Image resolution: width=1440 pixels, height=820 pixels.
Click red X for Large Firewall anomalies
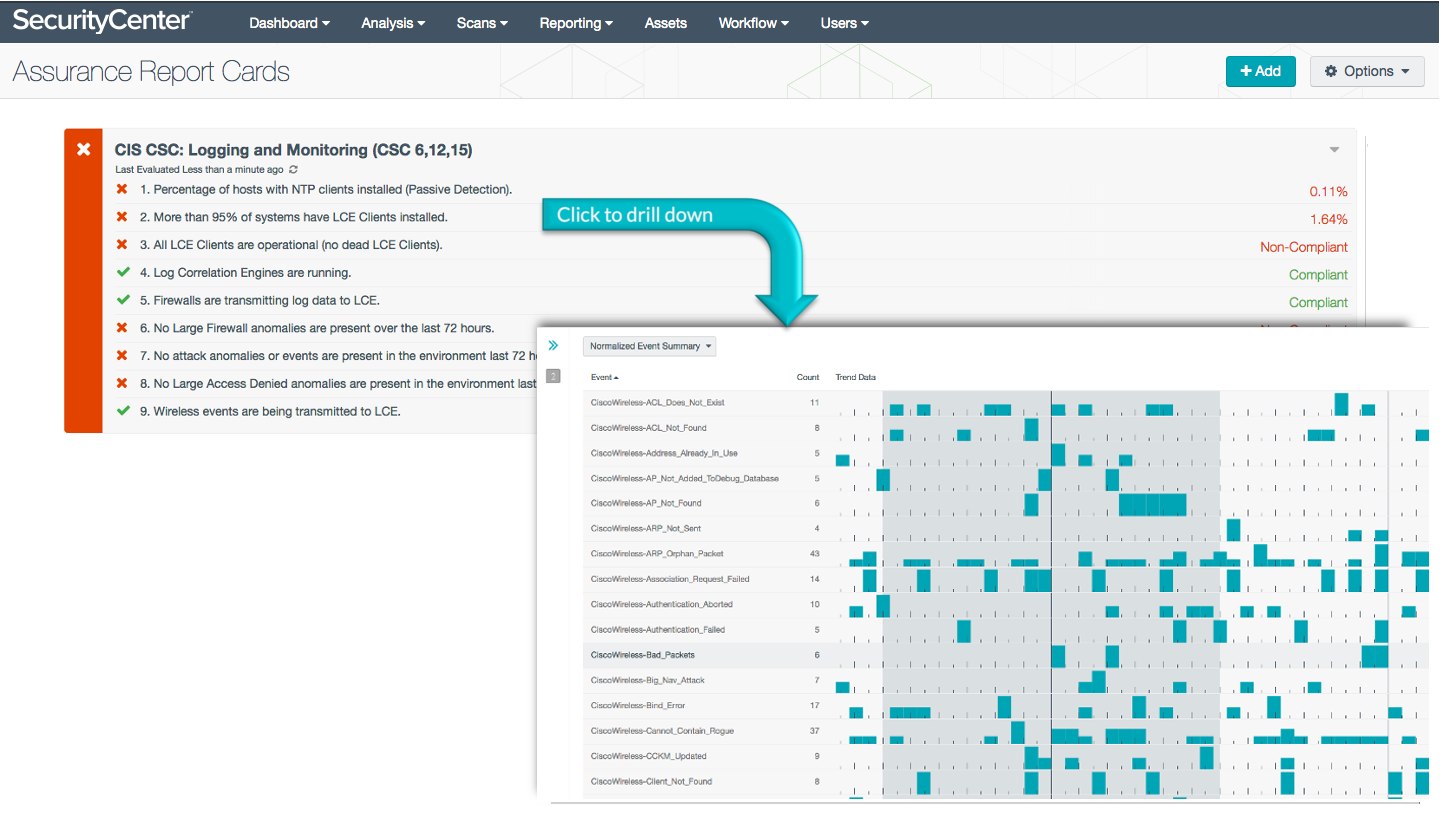tap(122, 328)
